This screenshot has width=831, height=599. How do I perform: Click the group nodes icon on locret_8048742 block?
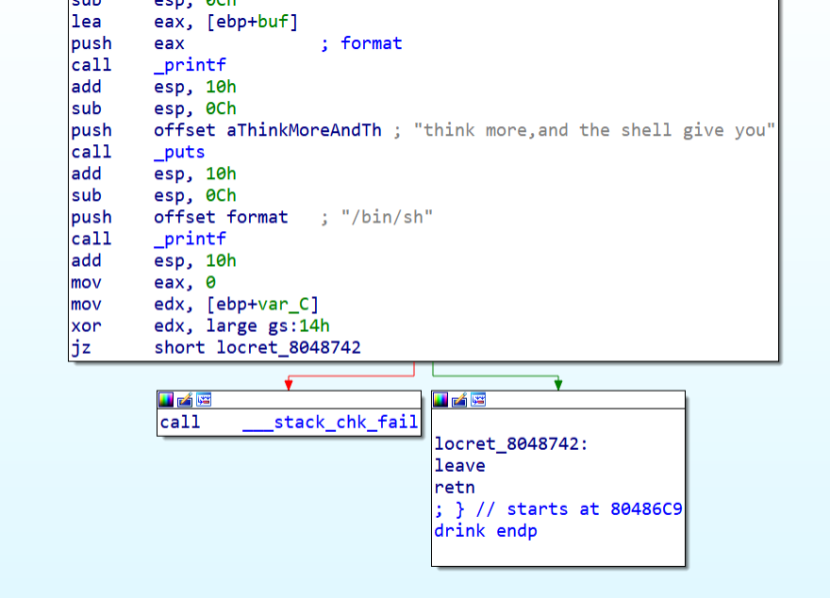[479, 400]
